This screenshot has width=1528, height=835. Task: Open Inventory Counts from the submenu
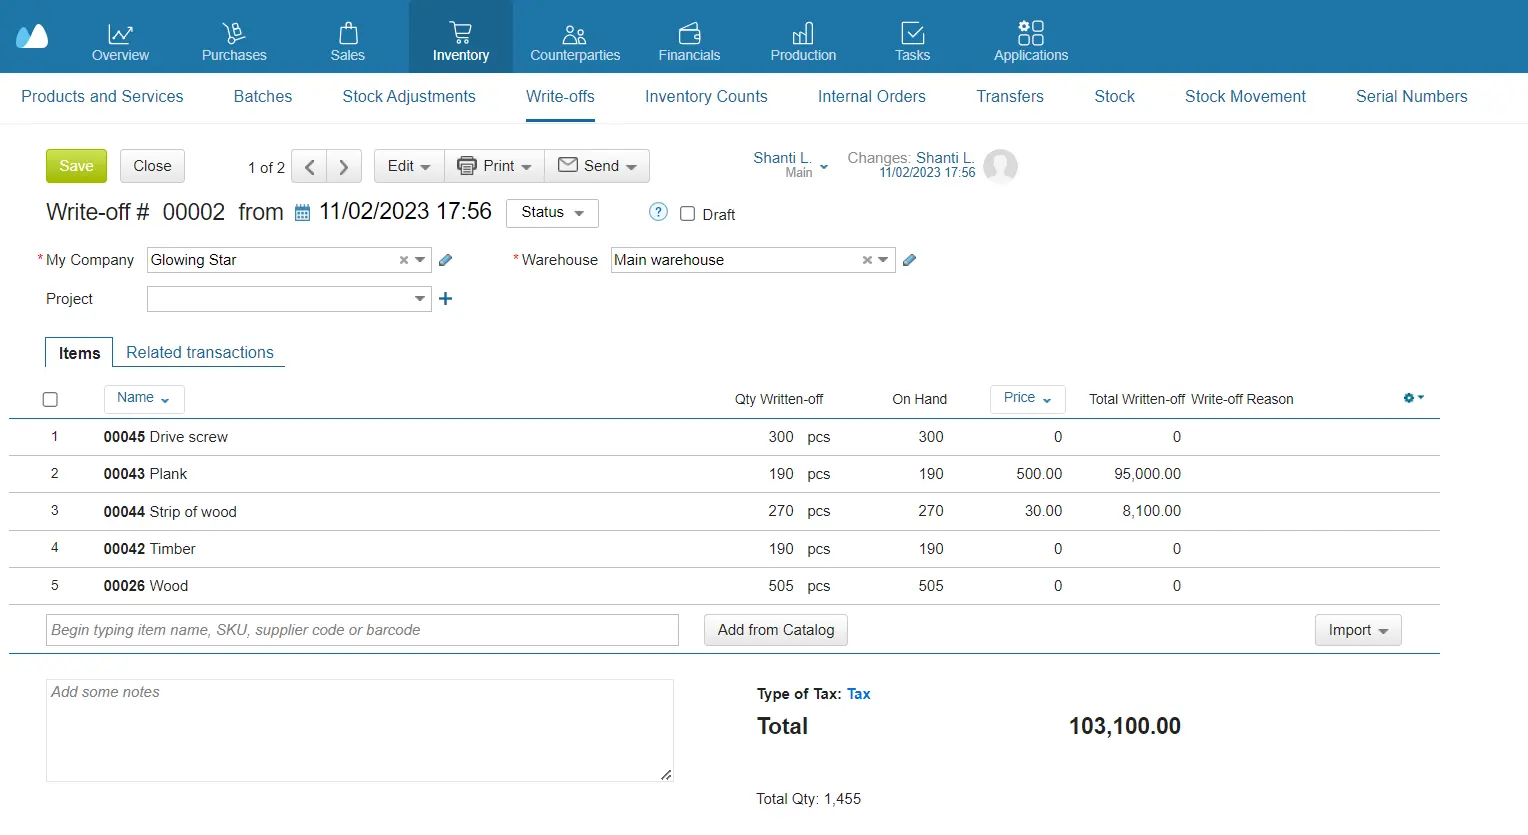pos(706,96)
